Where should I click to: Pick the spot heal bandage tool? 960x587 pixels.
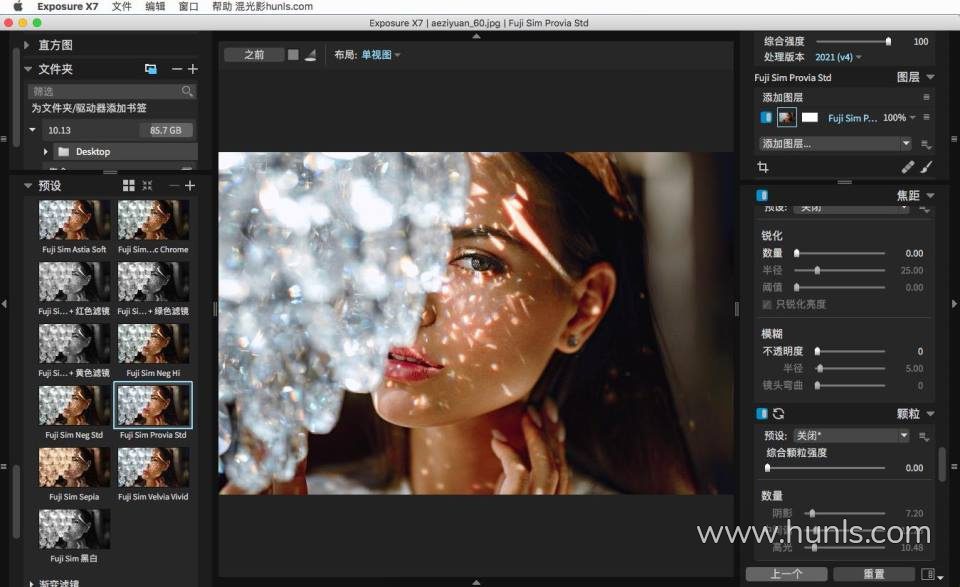click(x=907, y=167)
